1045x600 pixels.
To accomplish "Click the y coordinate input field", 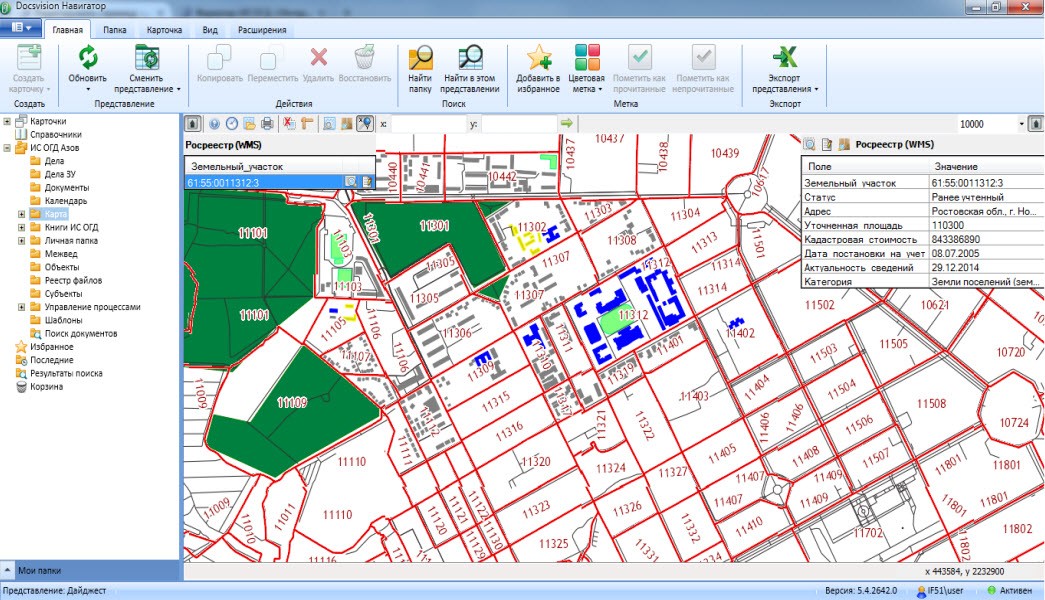I will pos(519,124).
